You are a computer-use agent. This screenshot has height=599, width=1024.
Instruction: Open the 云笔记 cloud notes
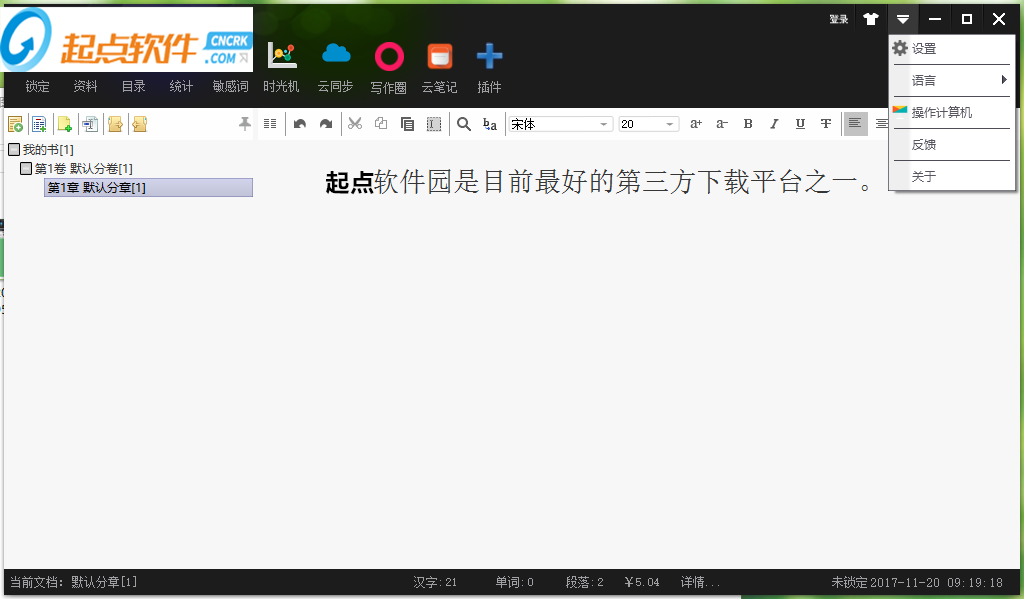click(439, 57)
